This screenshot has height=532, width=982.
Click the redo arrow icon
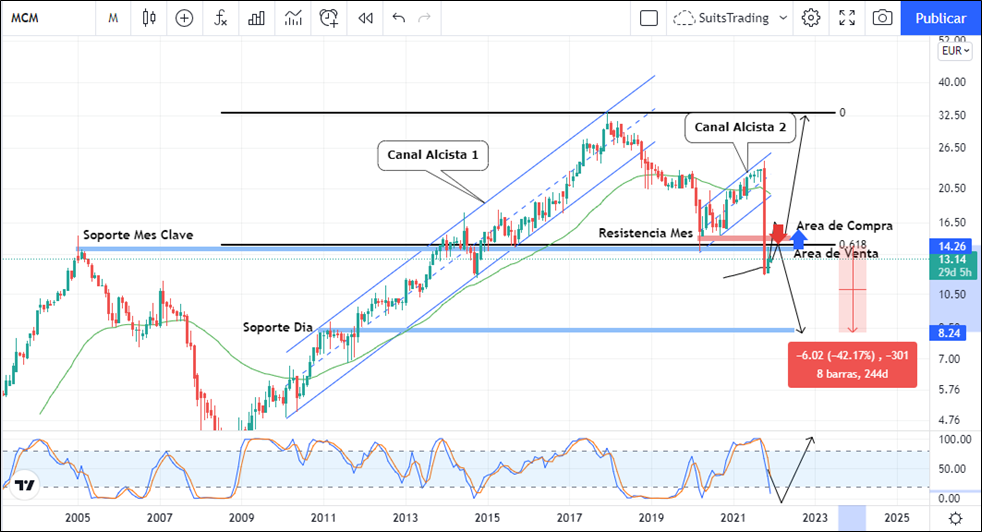pyautogui.click(x=426, y=18)
